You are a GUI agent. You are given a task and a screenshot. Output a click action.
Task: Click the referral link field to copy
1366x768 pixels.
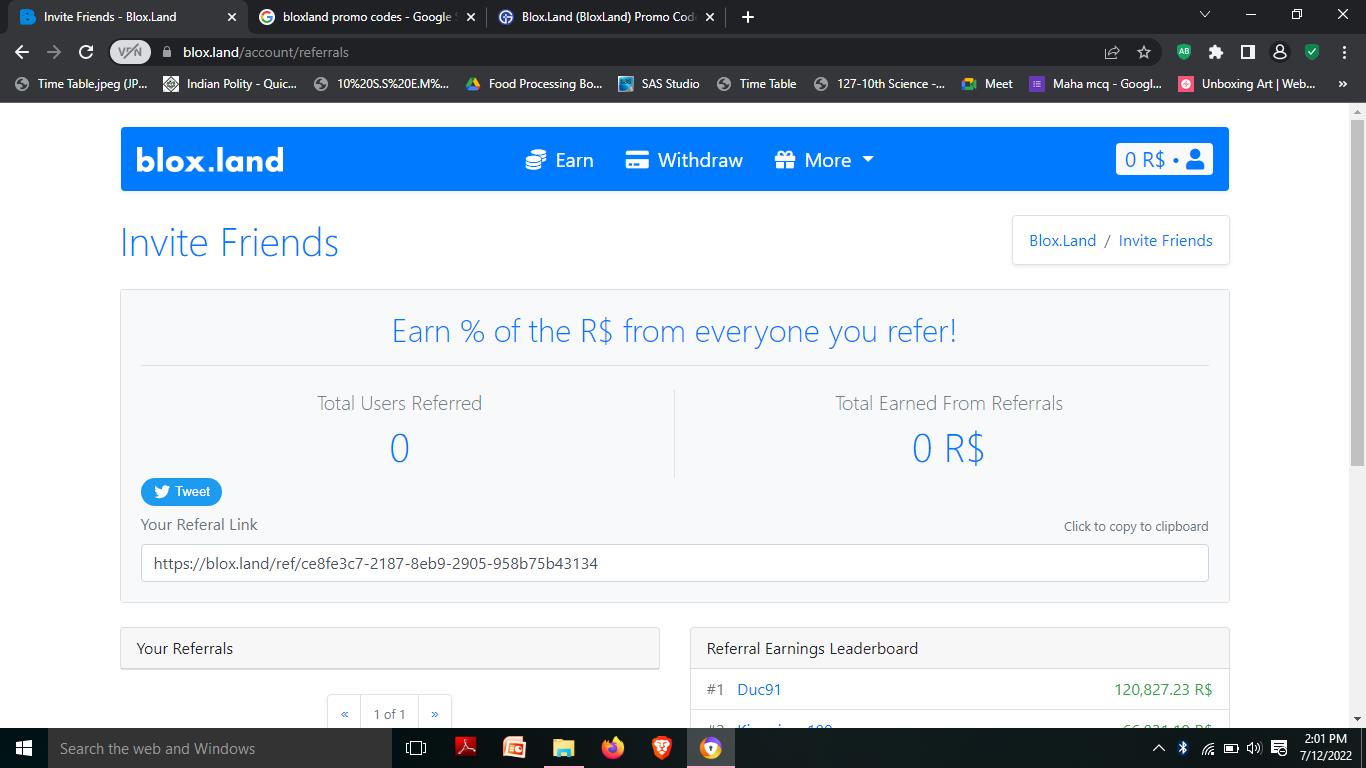tap(674, 563)
